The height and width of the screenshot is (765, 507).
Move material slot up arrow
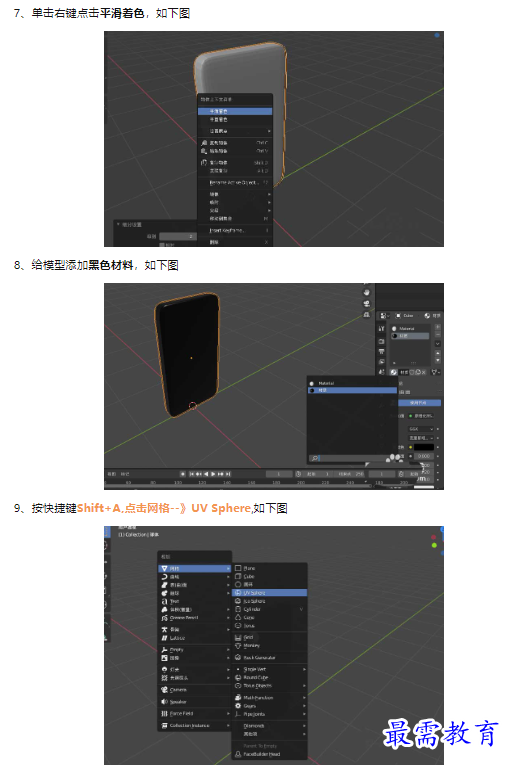(x=438, y=353)
